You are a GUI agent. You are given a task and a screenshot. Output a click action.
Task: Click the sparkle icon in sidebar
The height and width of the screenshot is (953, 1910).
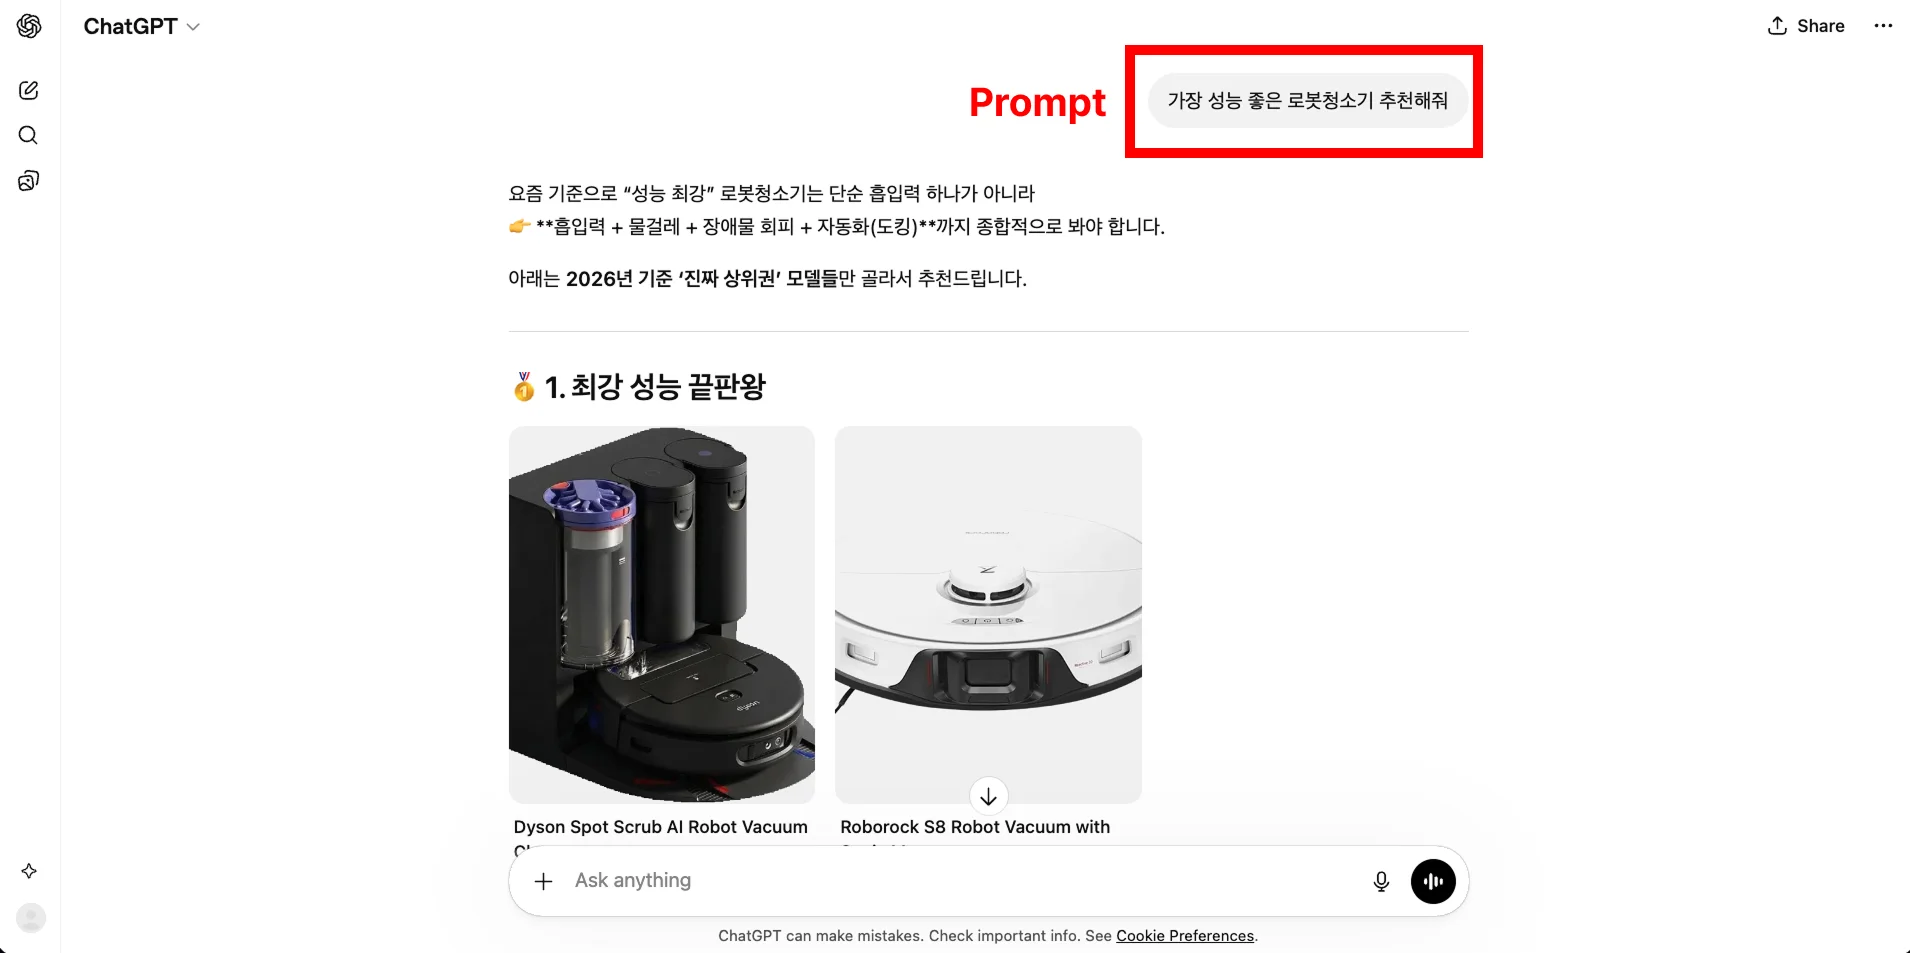click(29, 871)
